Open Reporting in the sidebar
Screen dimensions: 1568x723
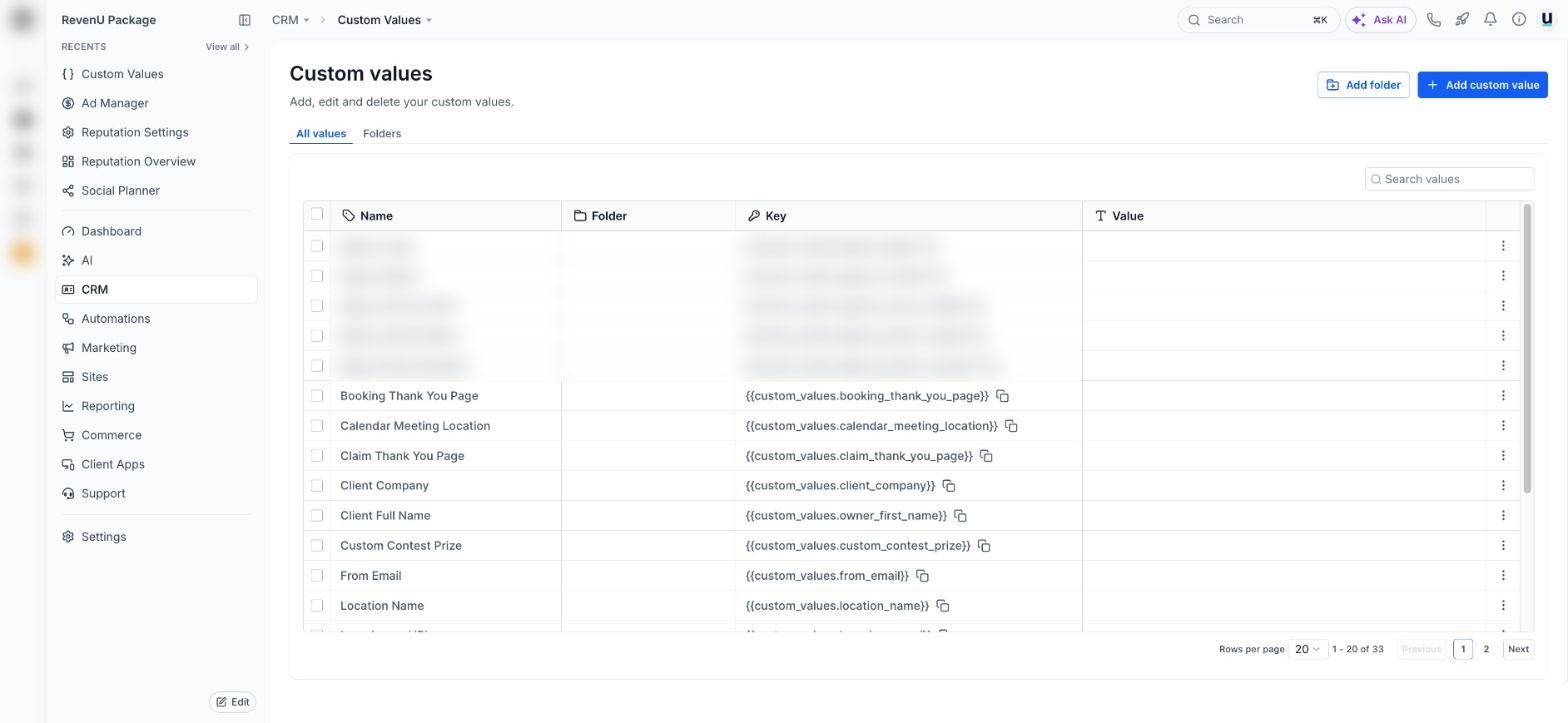tap(108, 406)
